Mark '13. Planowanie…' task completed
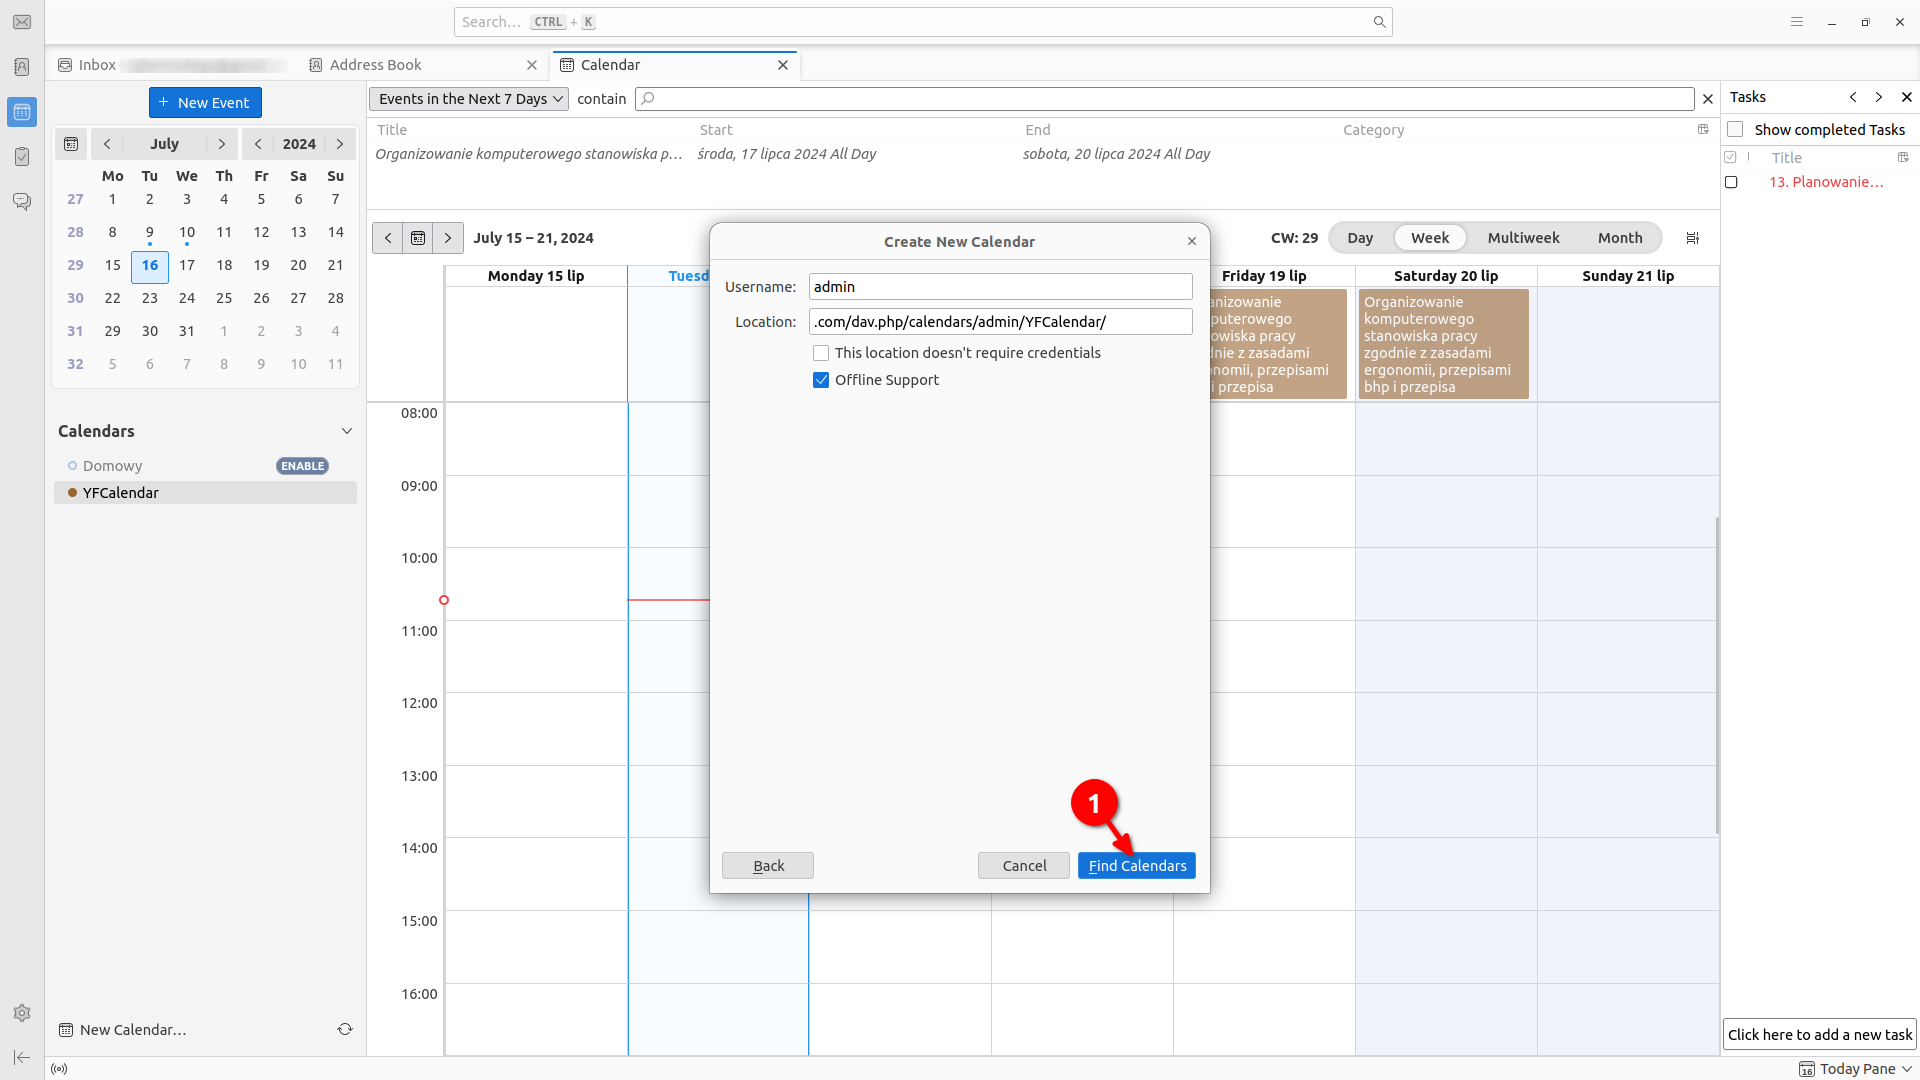Image resolution: width=1920 pixels, height=1080 pixels. 1731,182
